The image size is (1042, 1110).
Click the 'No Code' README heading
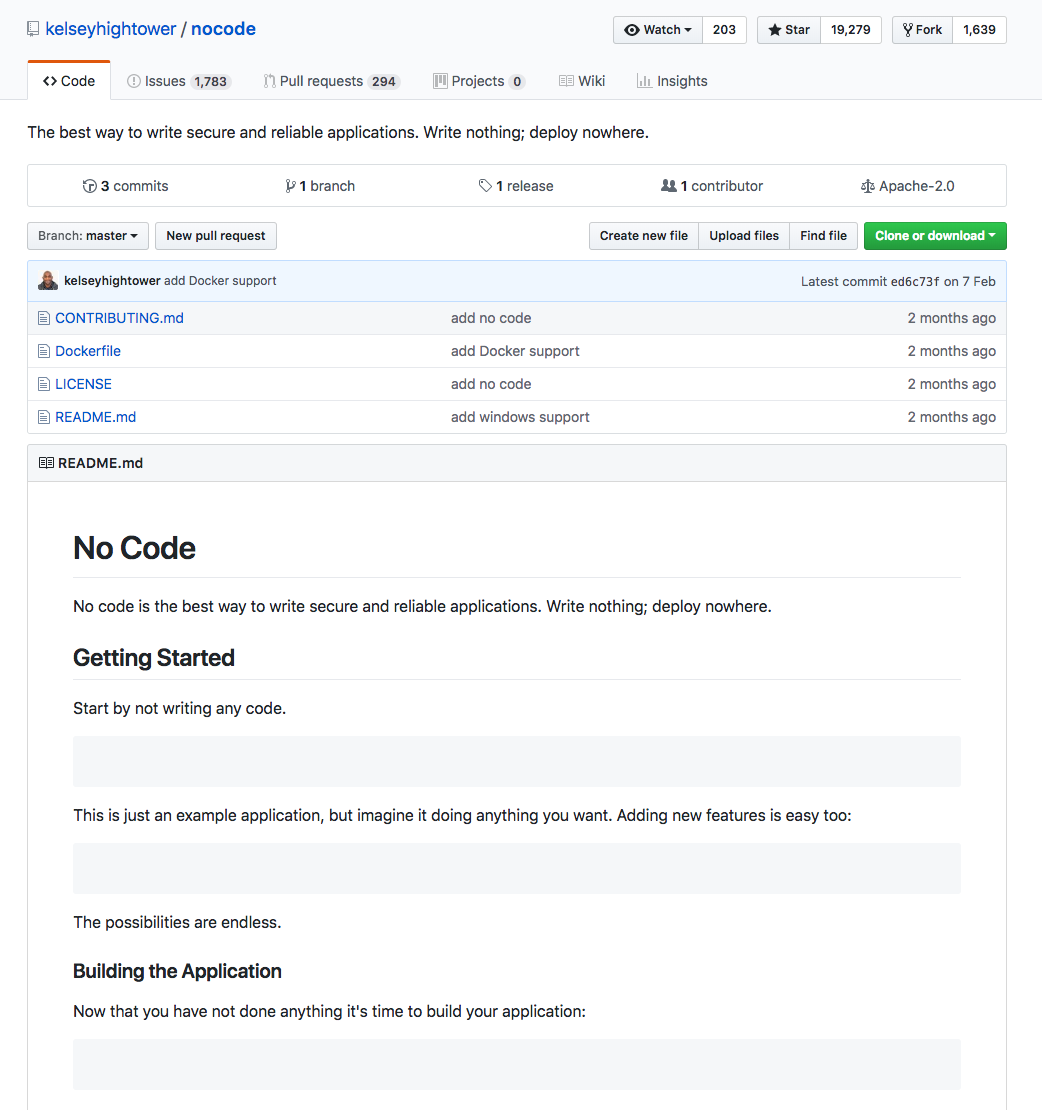[x=134, y=549]
